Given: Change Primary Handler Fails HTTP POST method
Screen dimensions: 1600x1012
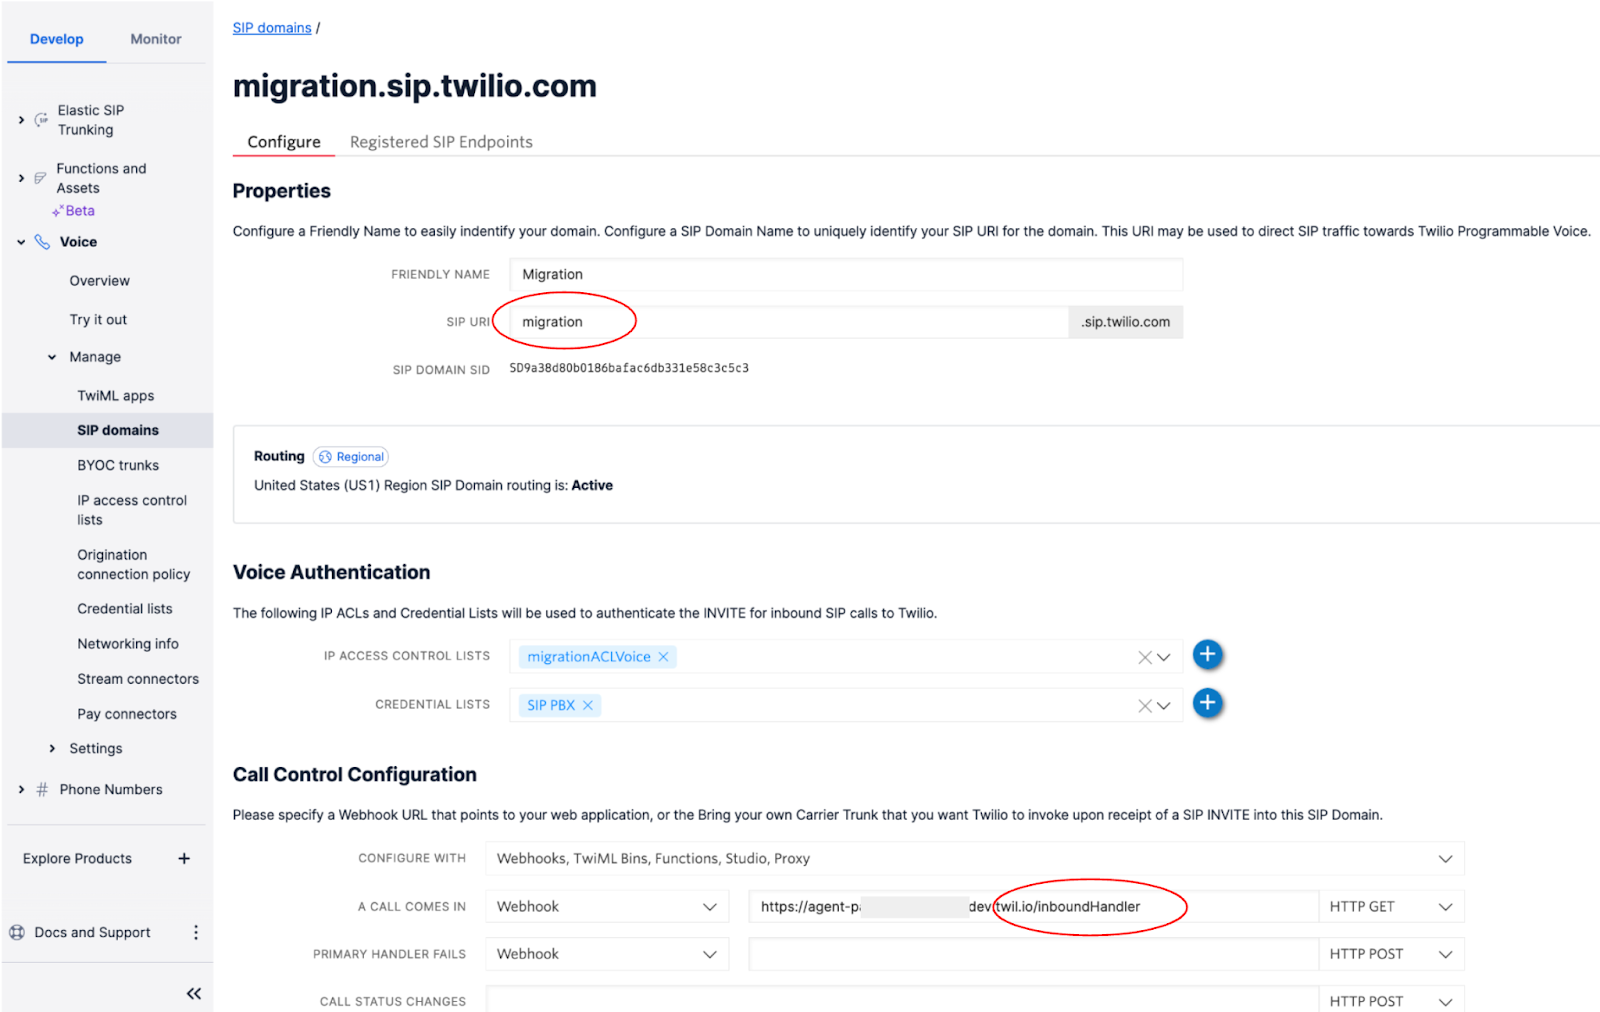Looking at the screenshot, I should (x=1391, y=954).
